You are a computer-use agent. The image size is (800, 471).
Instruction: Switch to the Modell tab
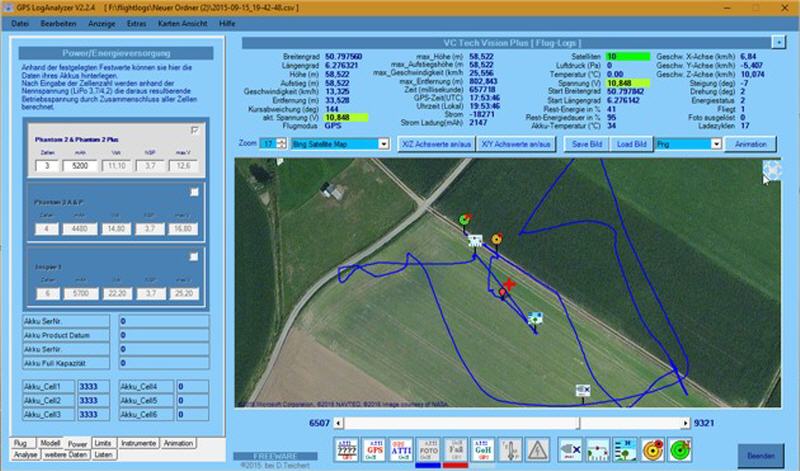pyautogui.click(x=50, y=443)
